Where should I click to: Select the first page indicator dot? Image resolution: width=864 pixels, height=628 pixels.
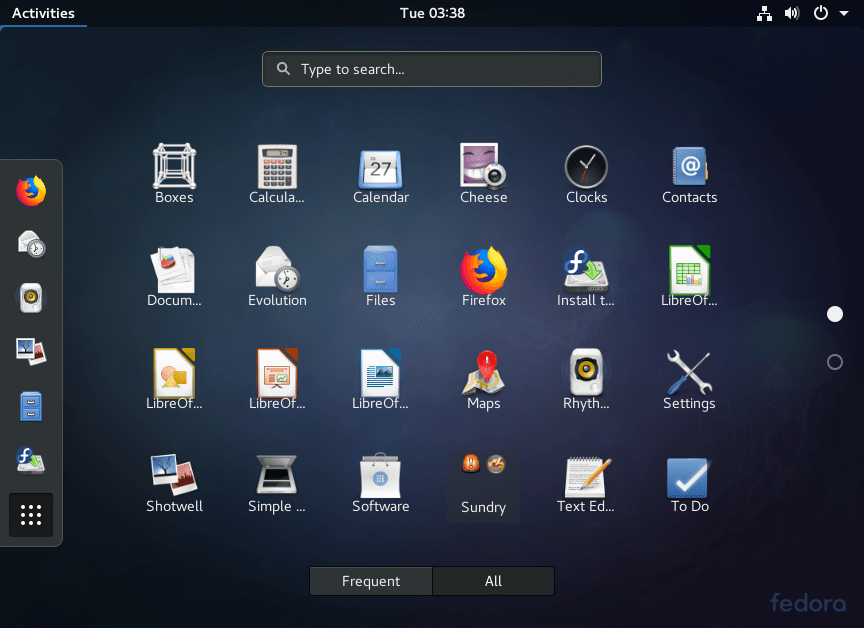835,314
